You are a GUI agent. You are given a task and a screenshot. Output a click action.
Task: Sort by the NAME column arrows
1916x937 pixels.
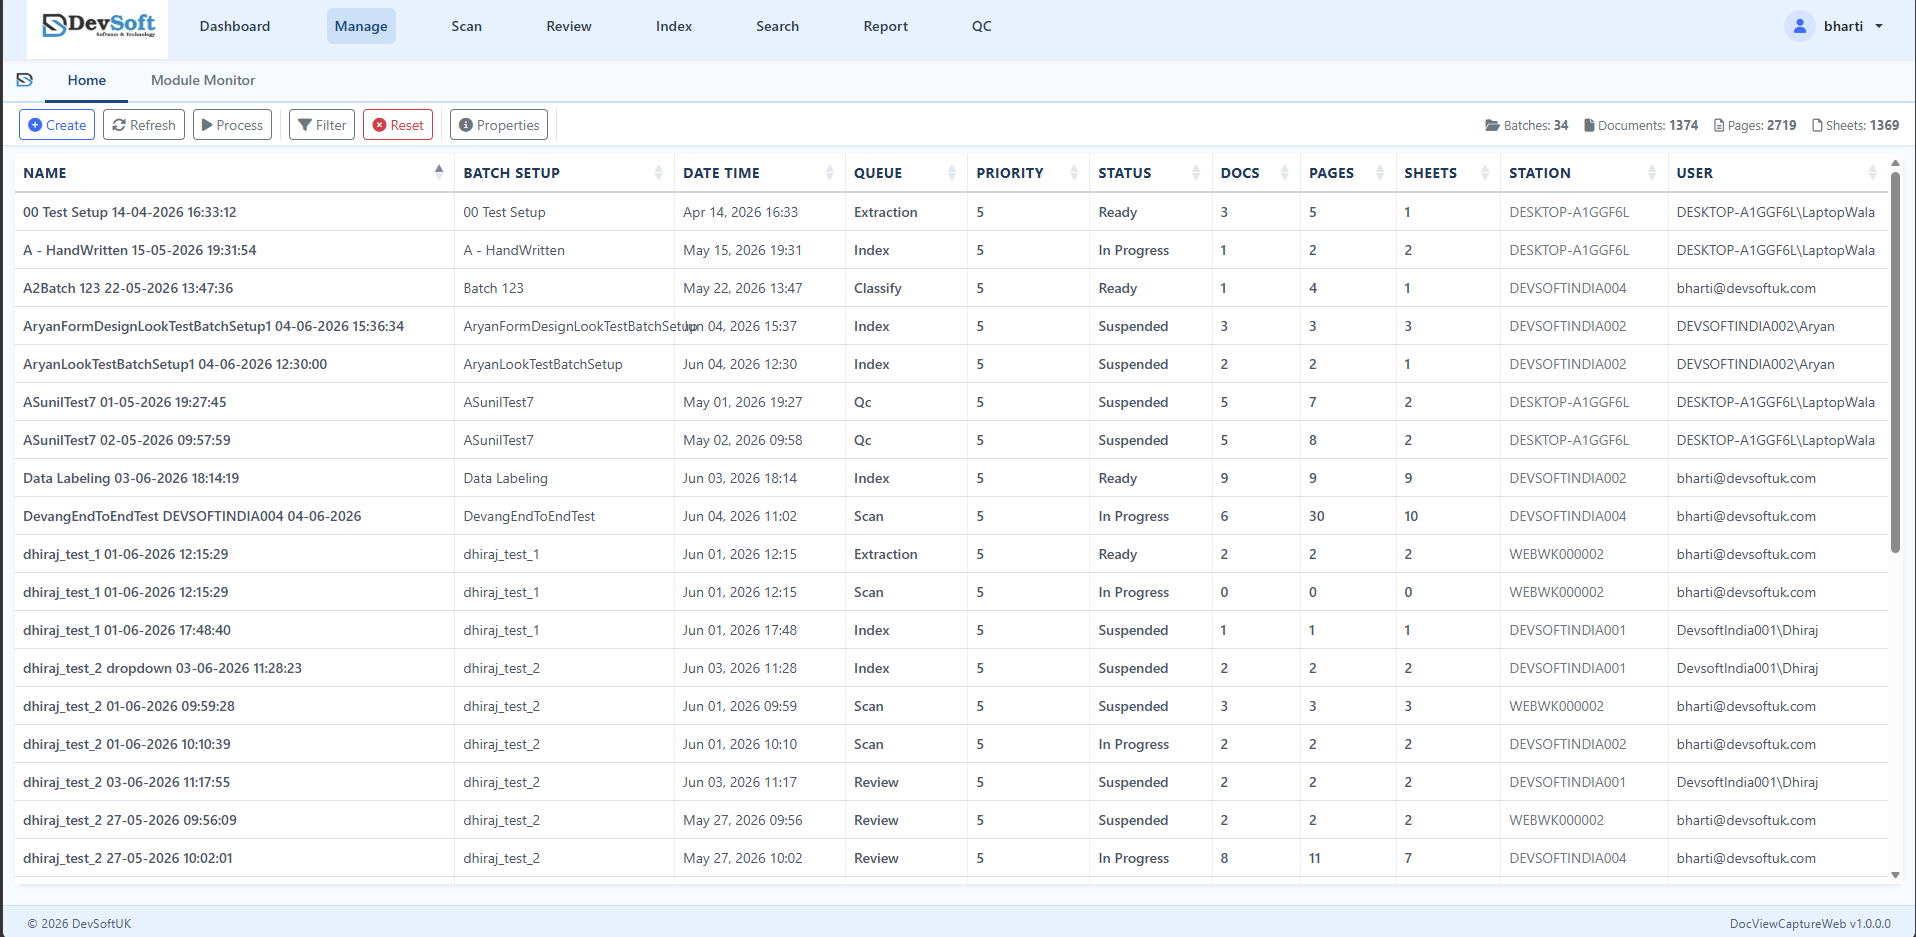(439, 172)
